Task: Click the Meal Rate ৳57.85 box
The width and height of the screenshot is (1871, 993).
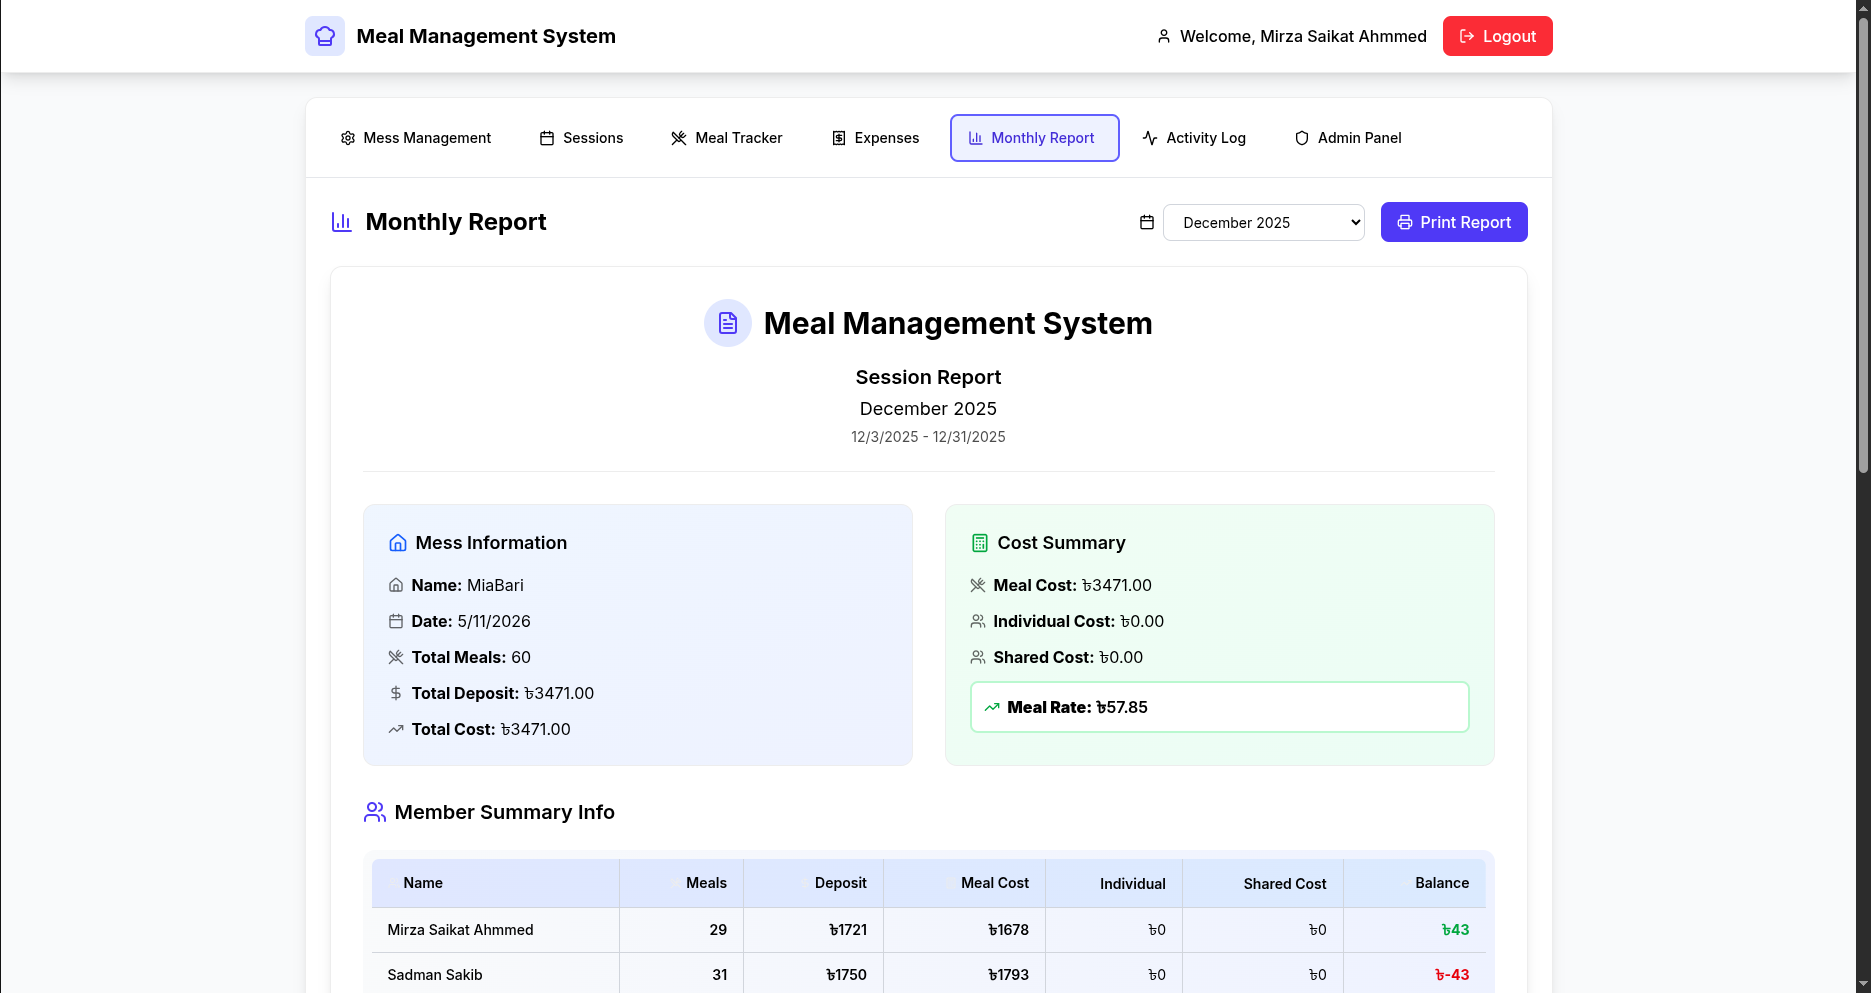Action: 1219,707
